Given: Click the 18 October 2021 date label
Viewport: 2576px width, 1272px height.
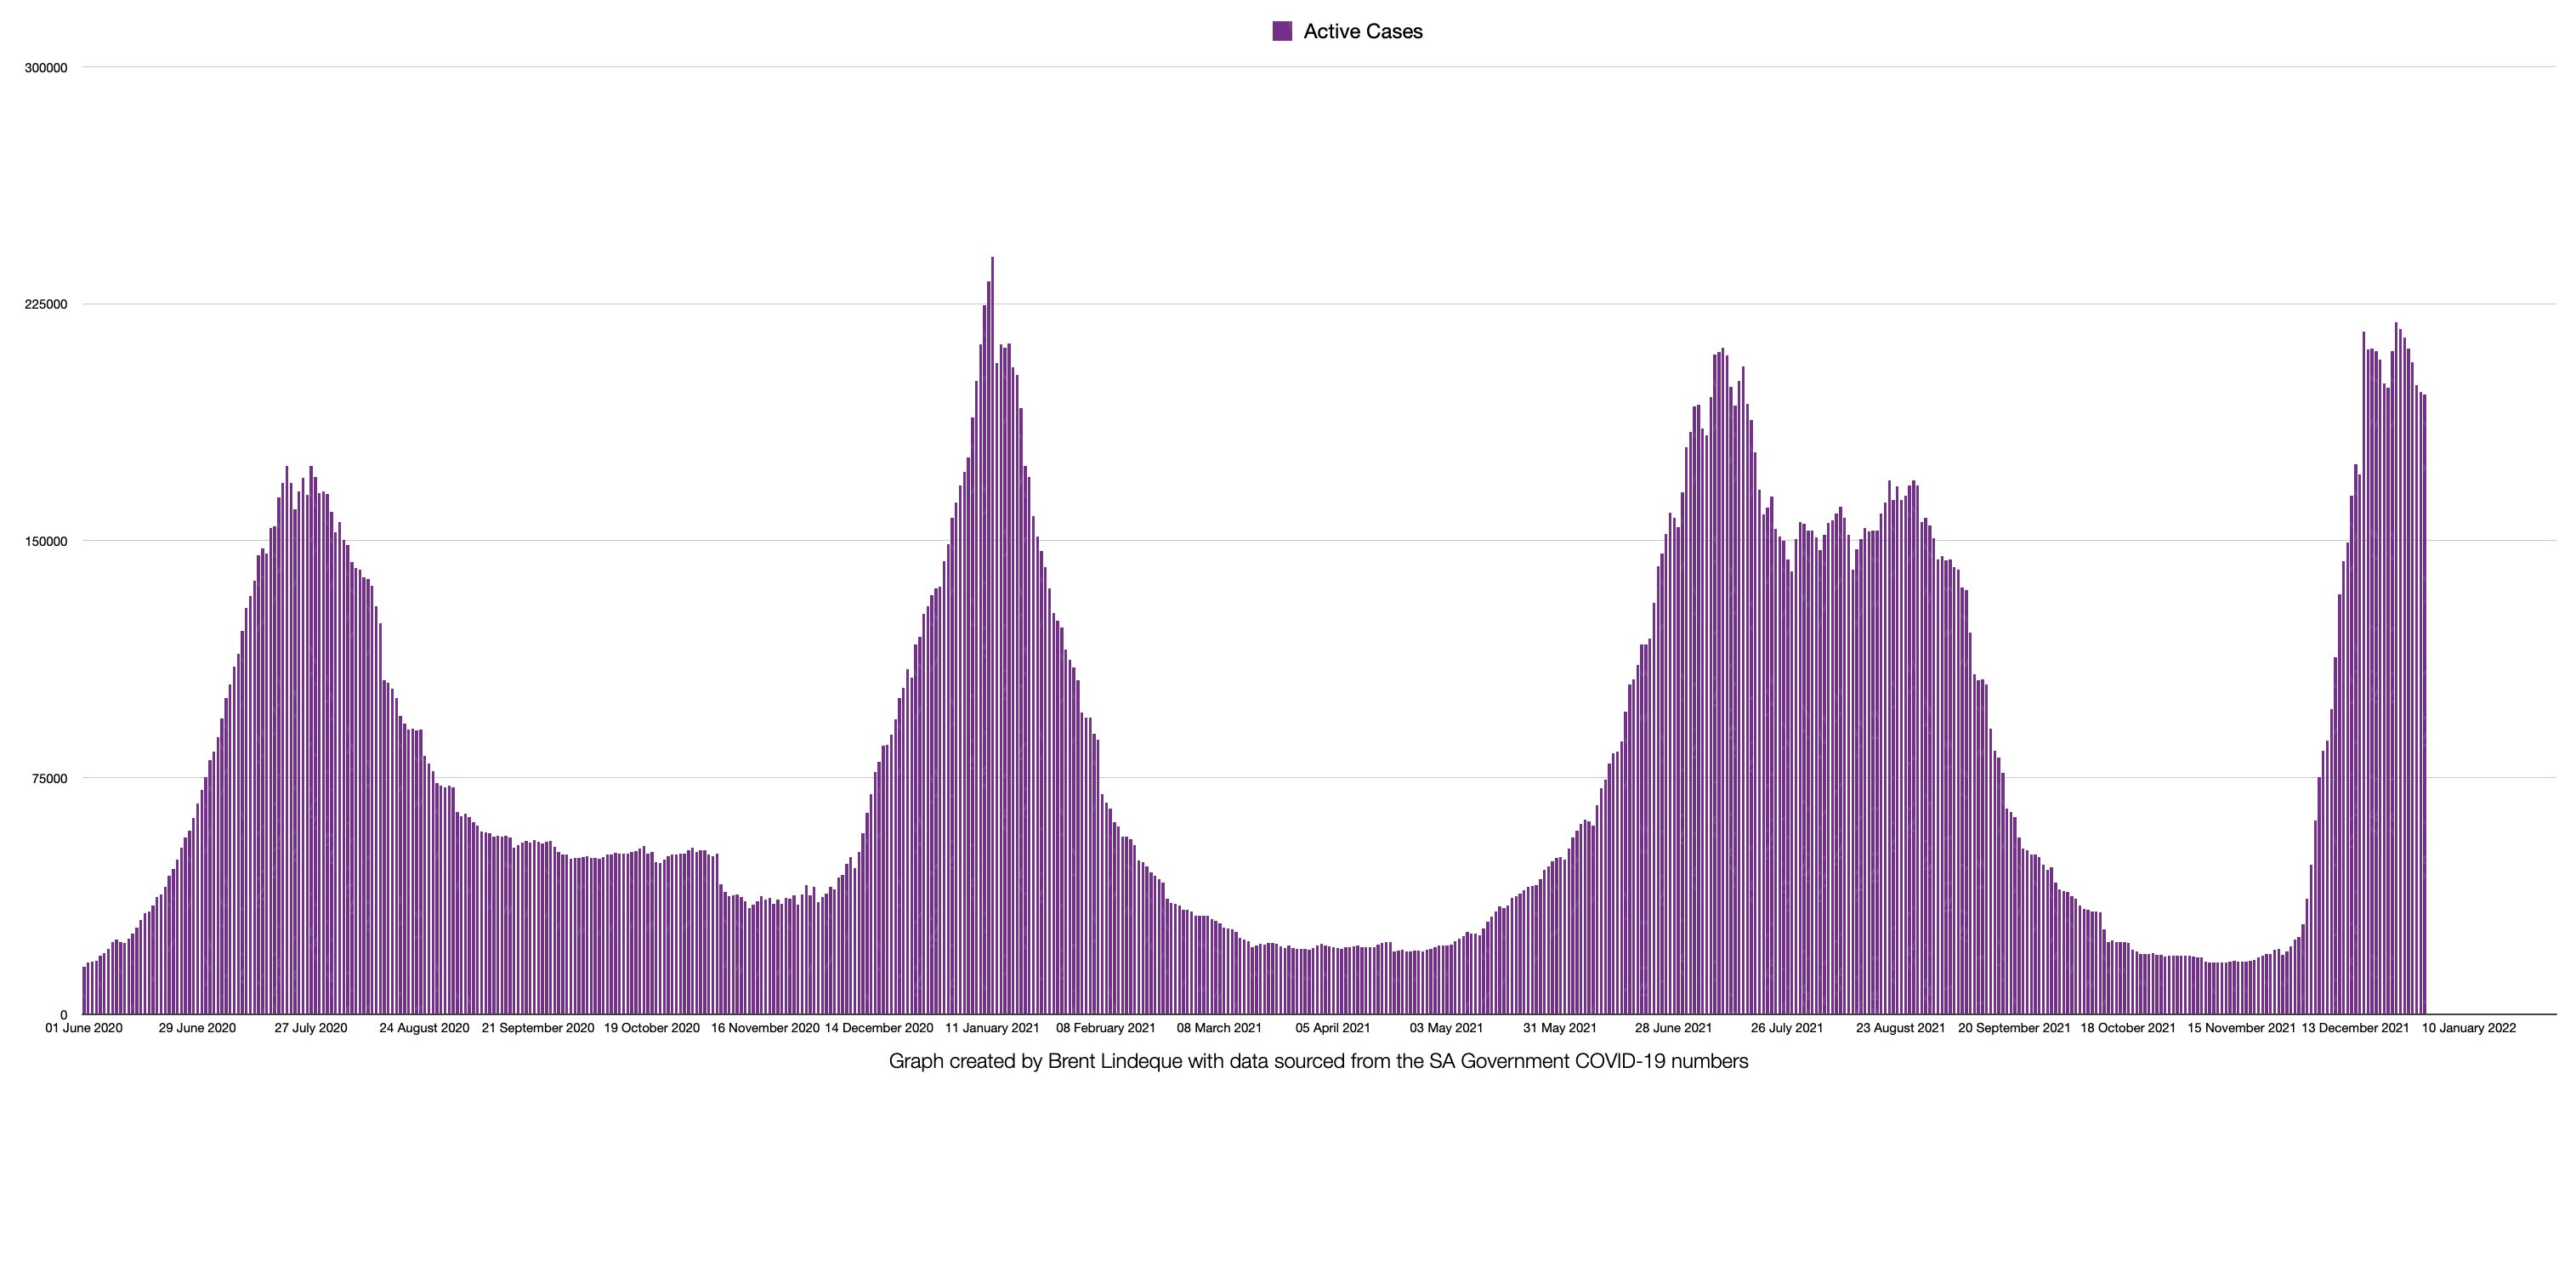Looking at the screenshot, I should click(x=2128, y=1028).
